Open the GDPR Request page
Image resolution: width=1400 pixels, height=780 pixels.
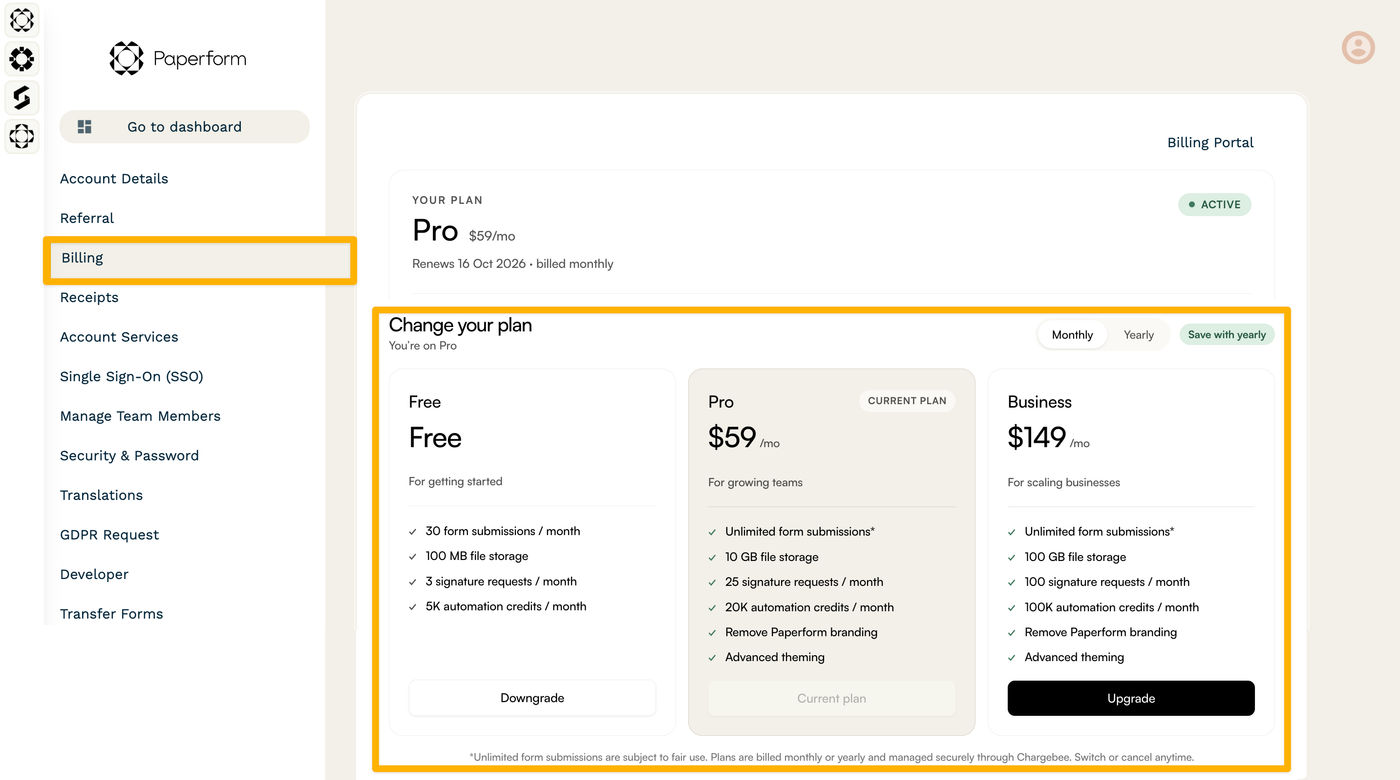click(109, 535)
